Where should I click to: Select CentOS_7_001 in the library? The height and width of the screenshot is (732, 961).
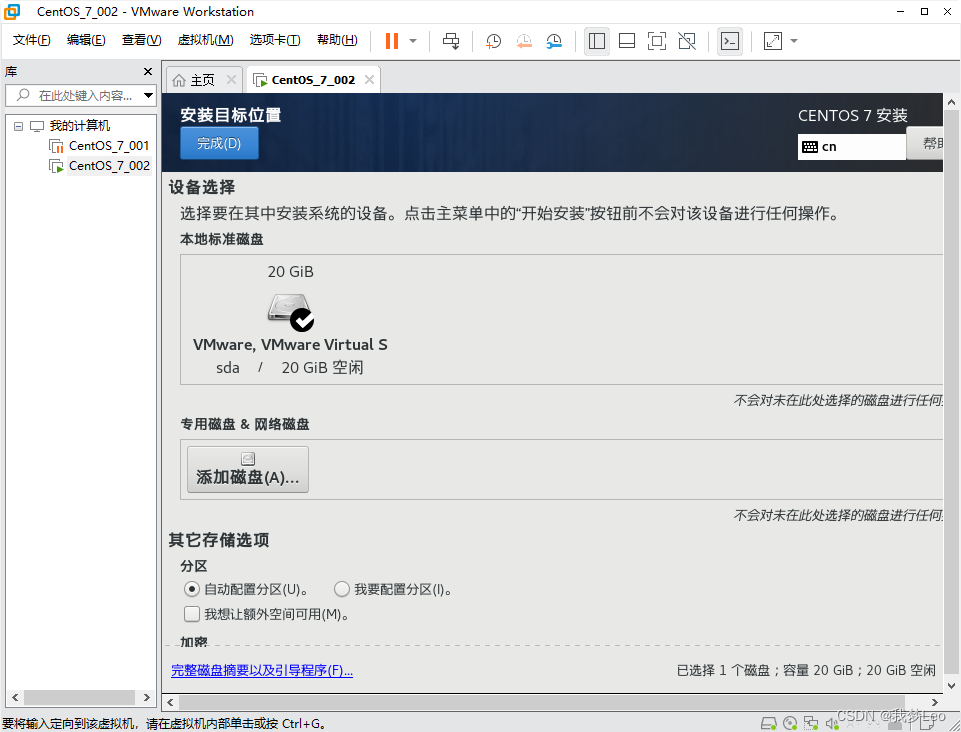pyautogui.click(x=108, y=146)
